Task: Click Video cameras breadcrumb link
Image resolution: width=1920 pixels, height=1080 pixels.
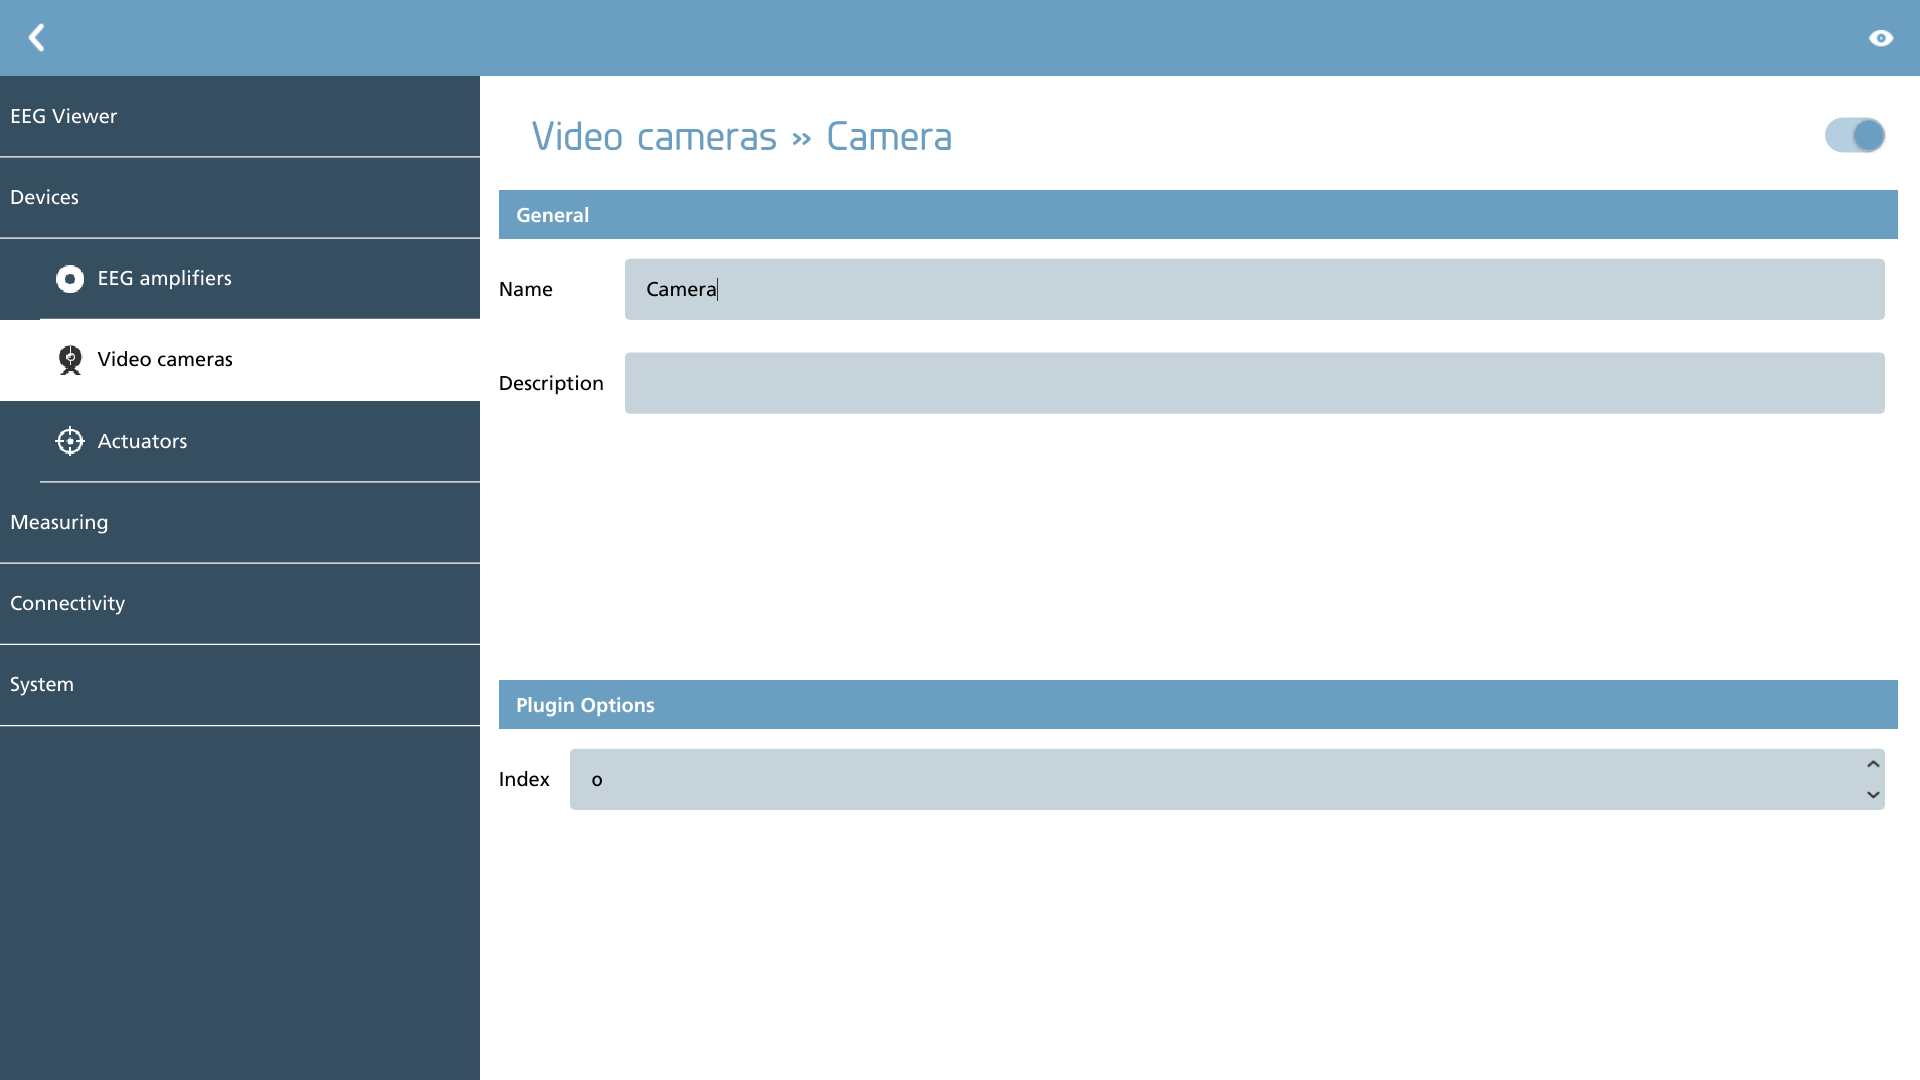Action: click(x=654, y=137)
